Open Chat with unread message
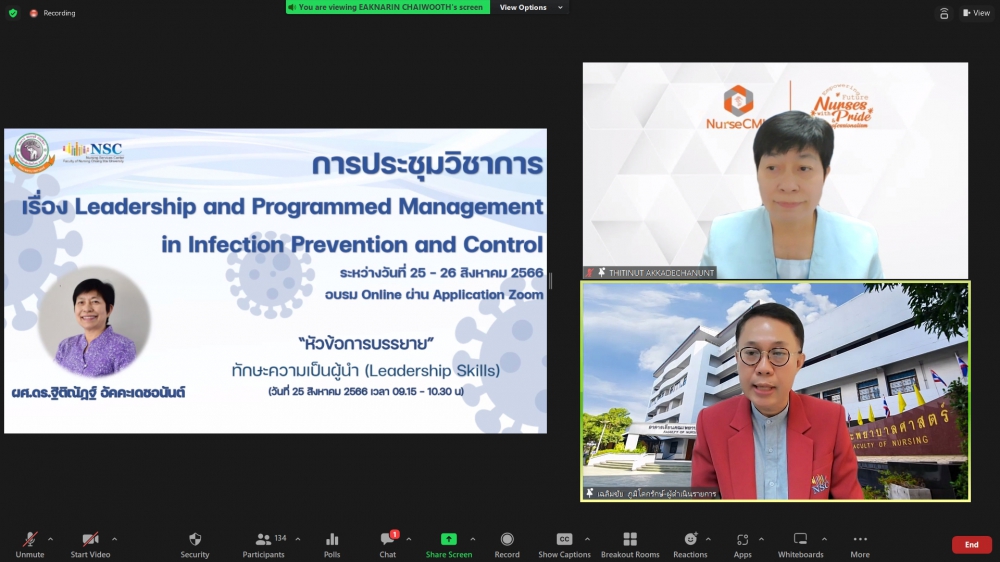Viewport: 1000px width, 562px height. 387,544
